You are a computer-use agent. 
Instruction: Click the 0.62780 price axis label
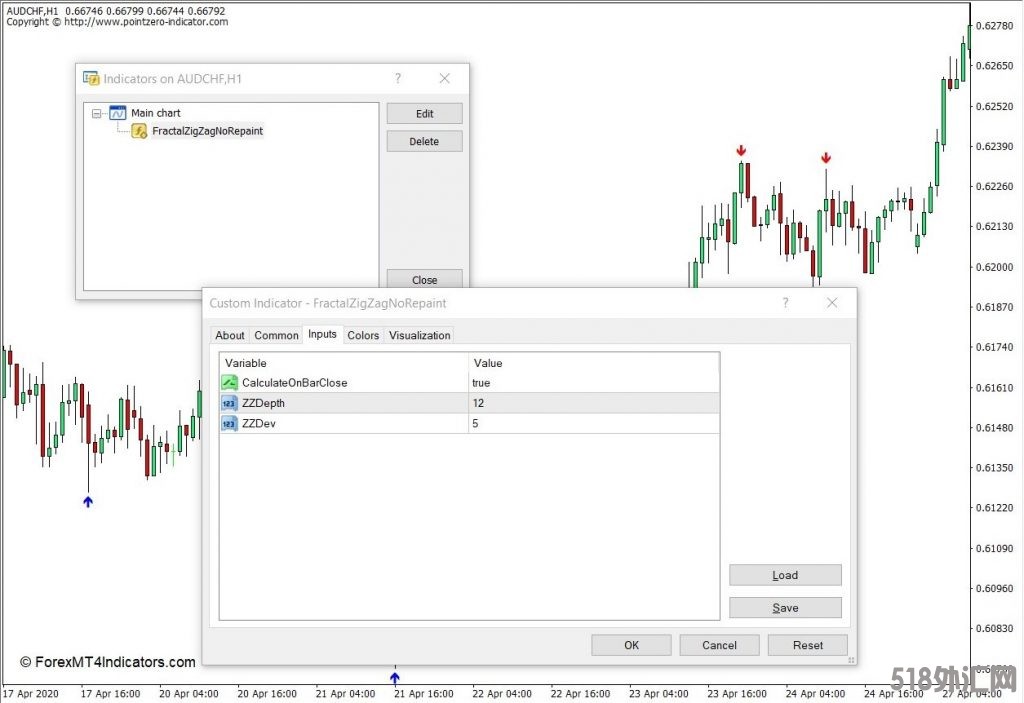[x=995, y=25]
